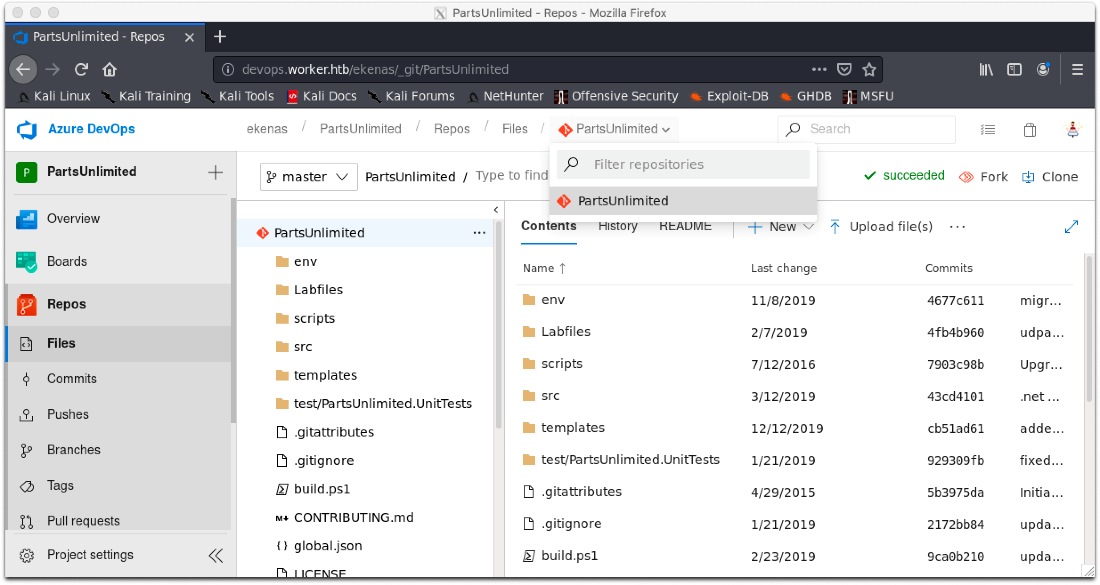Open the page actions three-dot menu in the URL bar
The height and width of the screenshot is (585, 1100).
coord(819,69)
